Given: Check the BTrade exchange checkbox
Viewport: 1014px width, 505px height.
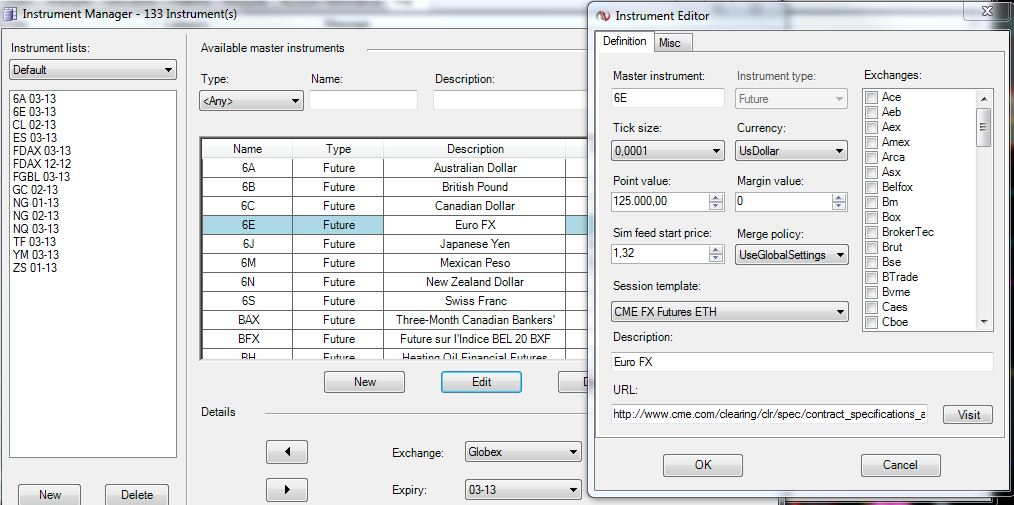Looking at the screenshot, I should (x=872, y=277).
